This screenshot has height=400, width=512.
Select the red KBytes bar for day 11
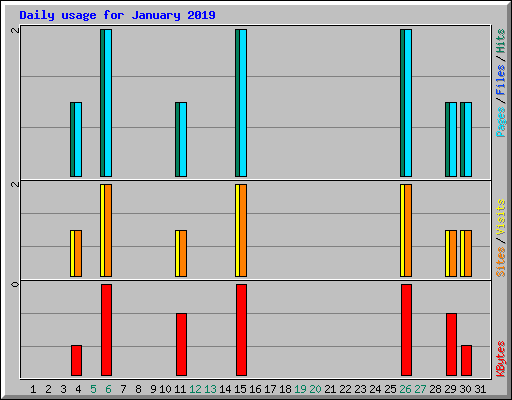pyautogui.click(x=181, y=344)
